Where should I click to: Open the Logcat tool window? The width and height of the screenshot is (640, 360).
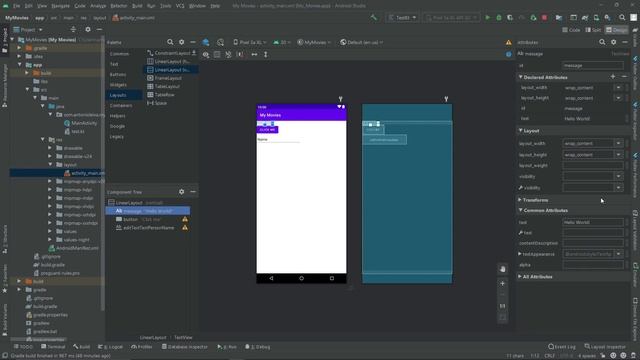(x=111, y=347)
